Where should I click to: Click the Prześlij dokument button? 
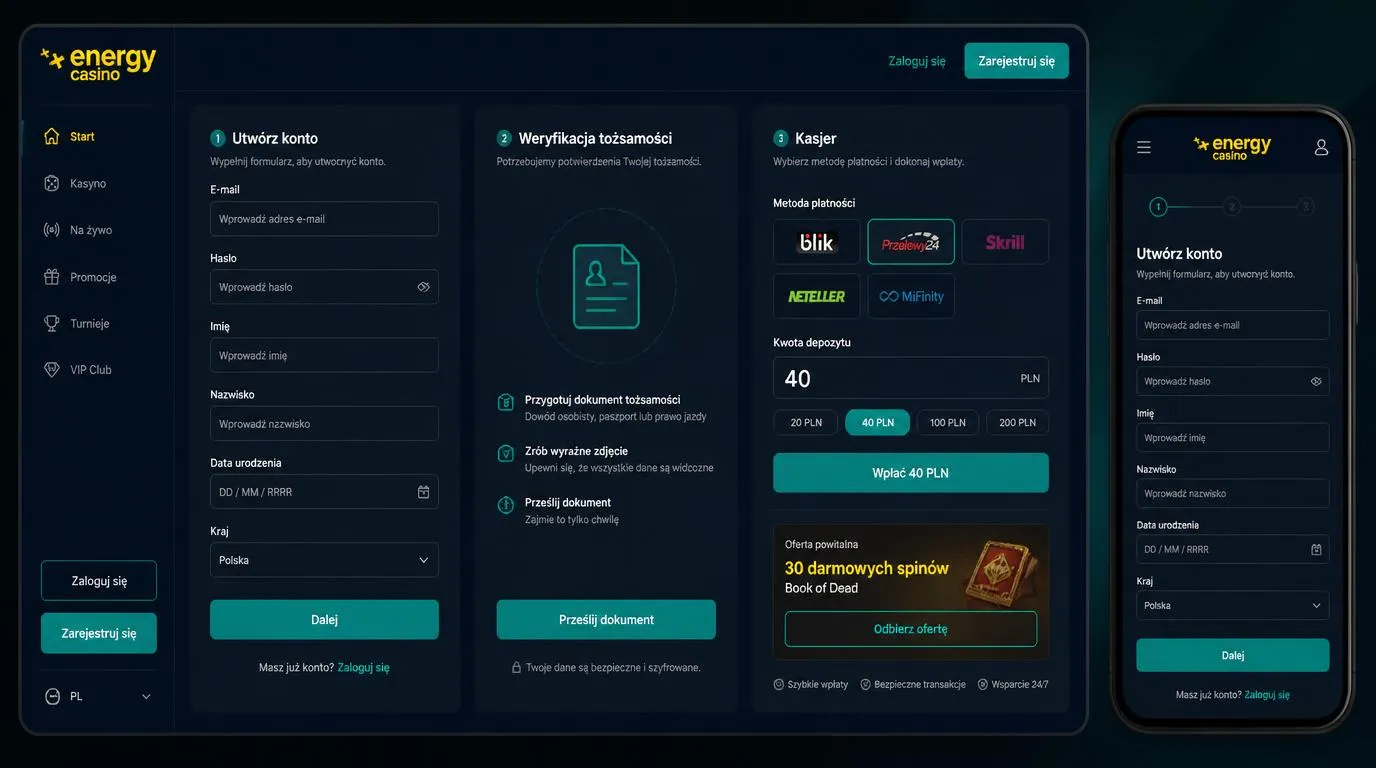point(606,620)
